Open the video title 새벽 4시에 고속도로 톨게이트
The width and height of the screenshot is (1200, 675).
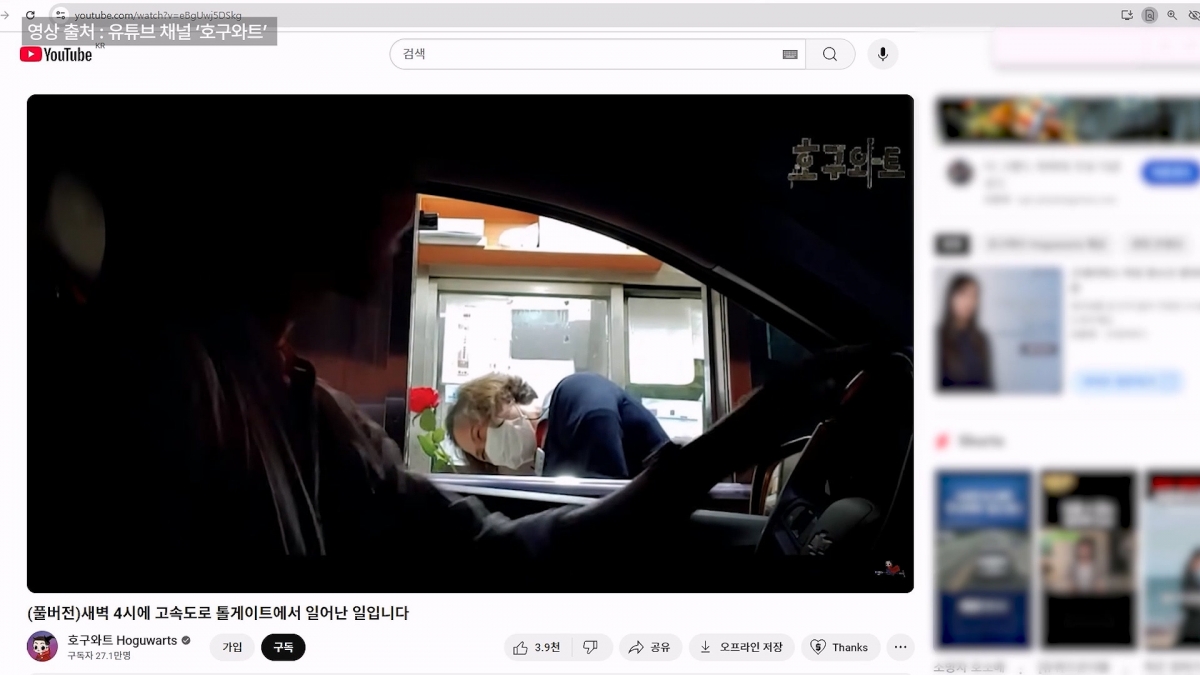218,613
